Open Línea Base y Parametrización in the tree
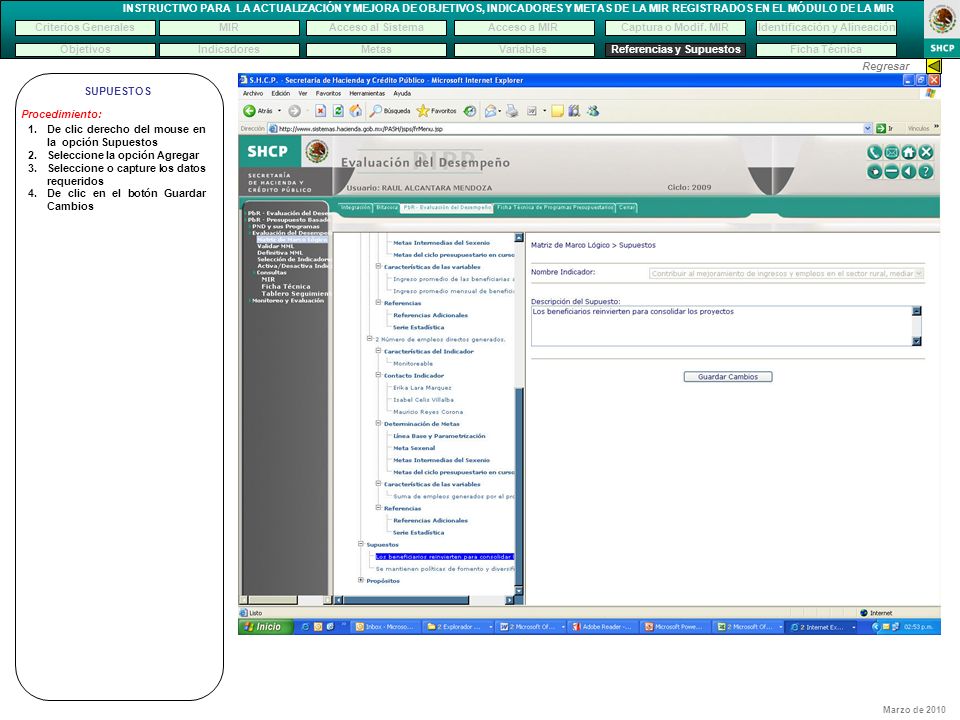 coord(439,436)
